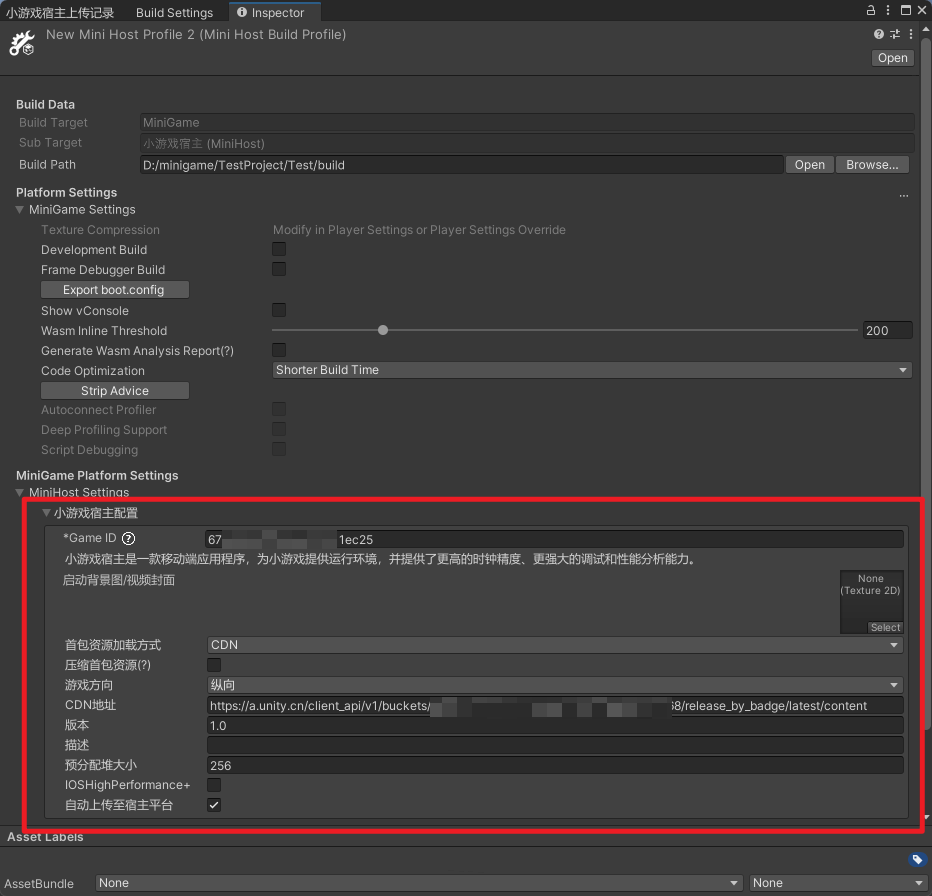Open the profile's help reference icon

tap(879, 34)
